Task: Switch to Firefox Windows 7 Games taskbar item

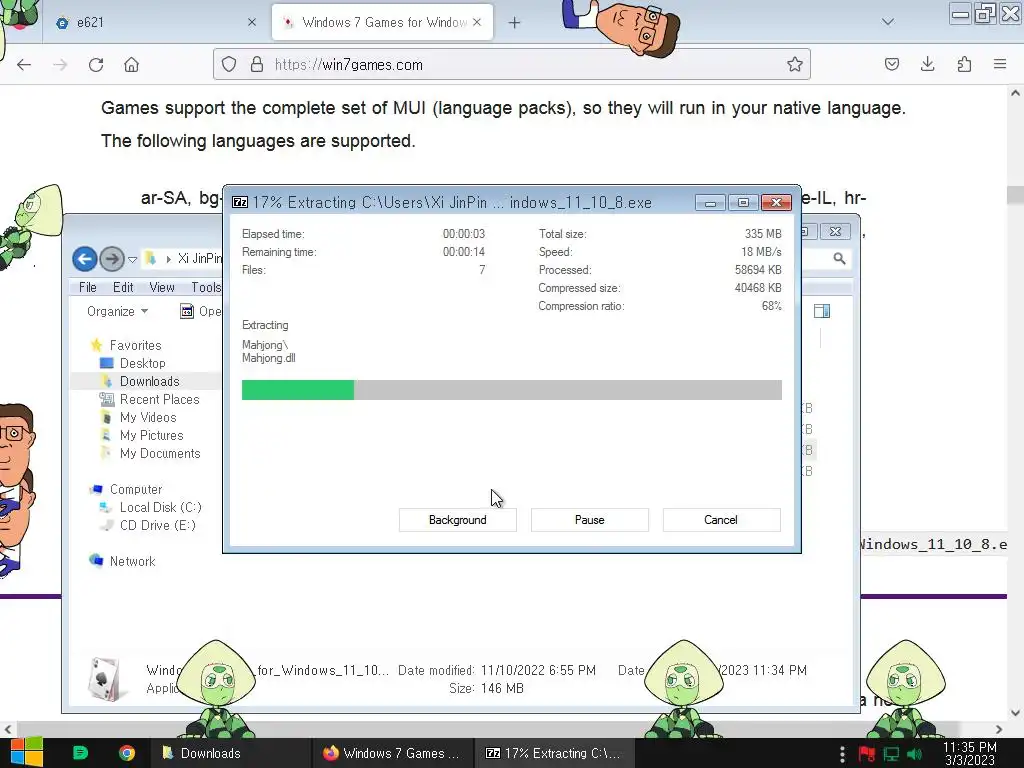Action: pyautogui.click(x=392, y=753)
